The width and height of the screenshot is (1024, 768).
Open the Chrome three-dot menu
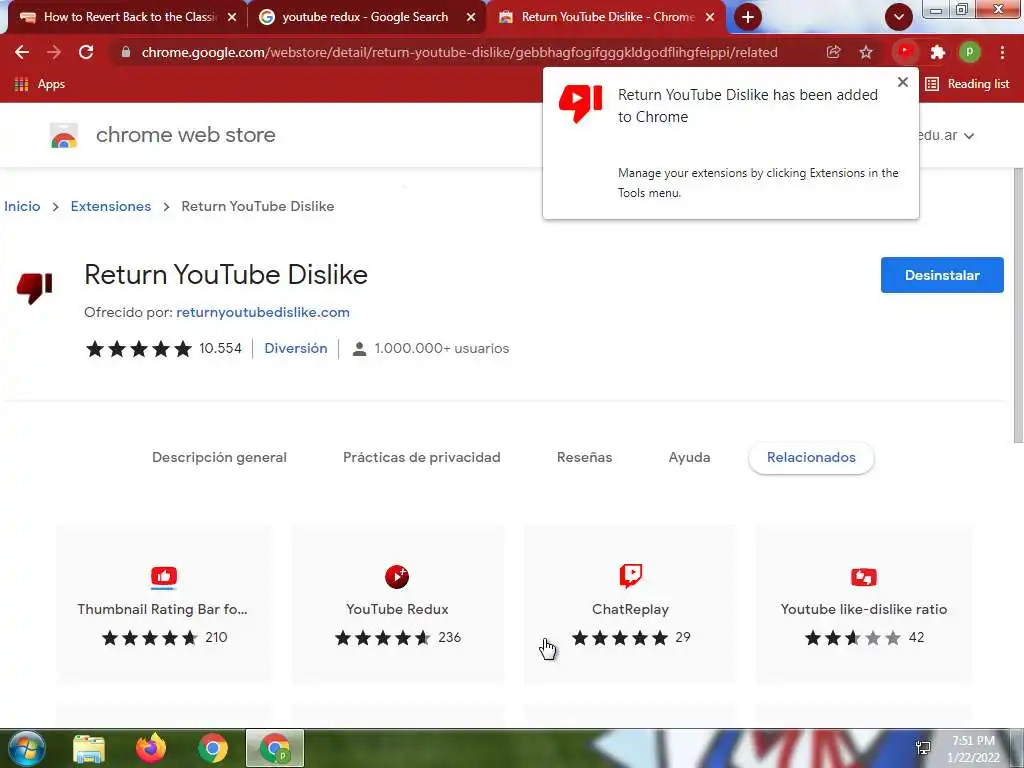1002,52
